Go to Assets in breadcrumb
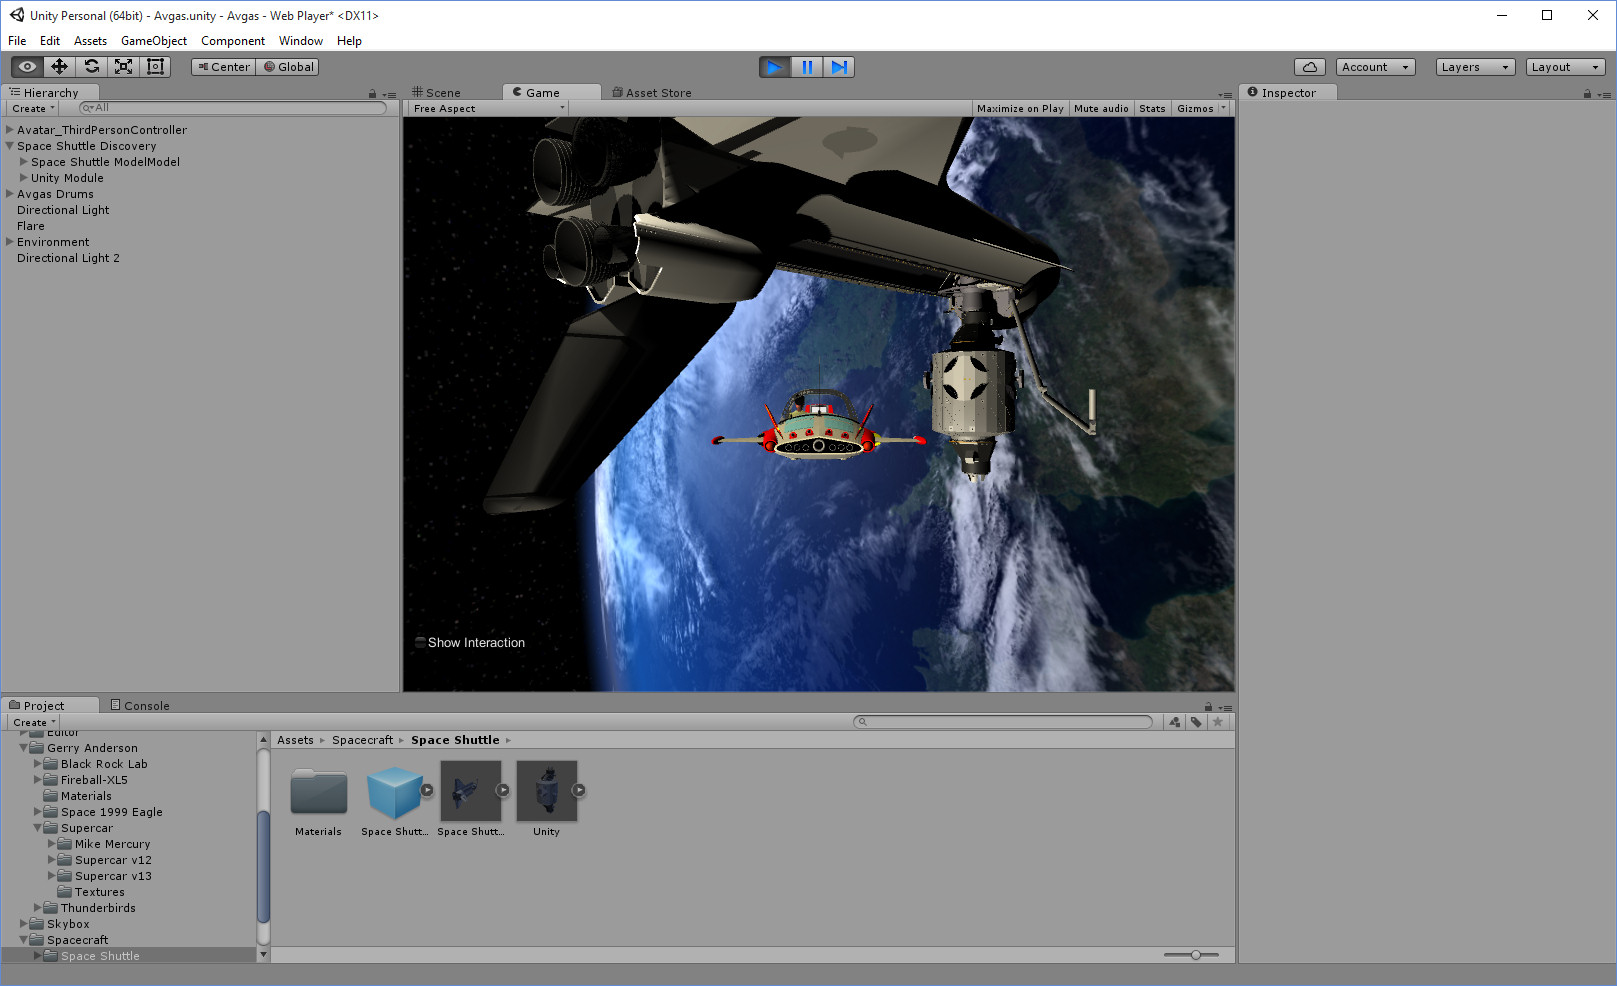Image resolution: width=1617 pixels, height=986 pixels. click(x=295, y=740)
